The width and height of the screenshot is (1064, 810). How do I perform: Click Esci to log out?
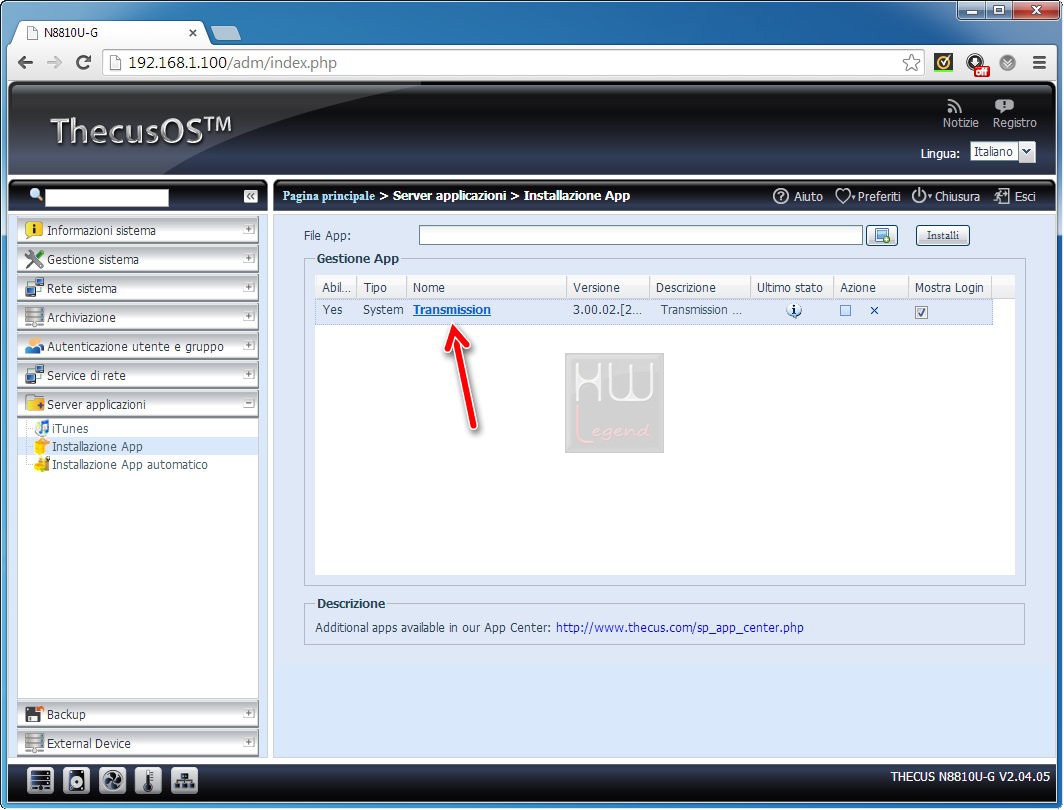pos(1014,196)
